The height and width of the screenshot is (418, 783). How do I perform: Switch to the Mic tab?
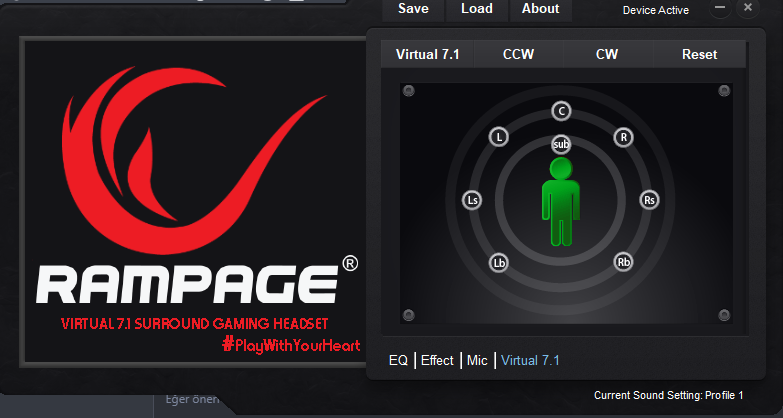tap(477, 361)
